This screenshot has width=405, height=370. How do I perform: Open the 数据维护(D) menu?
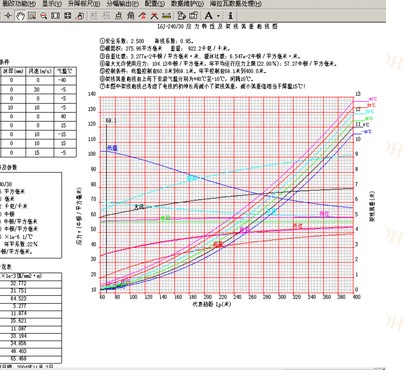[187, 4]
